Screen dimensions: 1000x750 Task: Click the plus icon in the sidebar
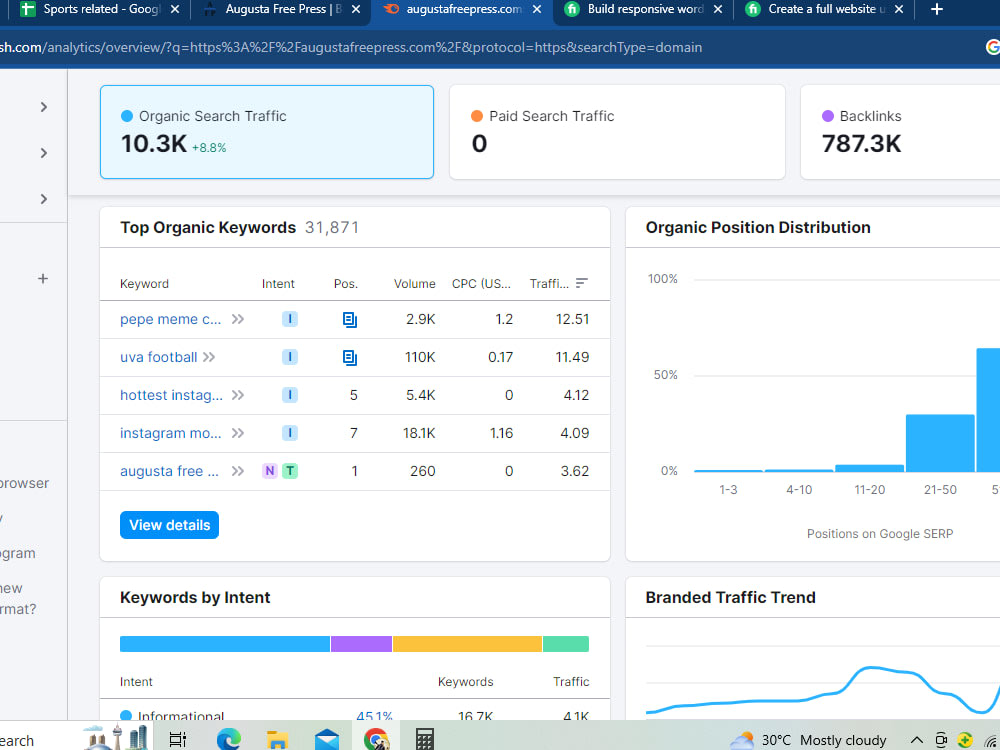point(43,279)
